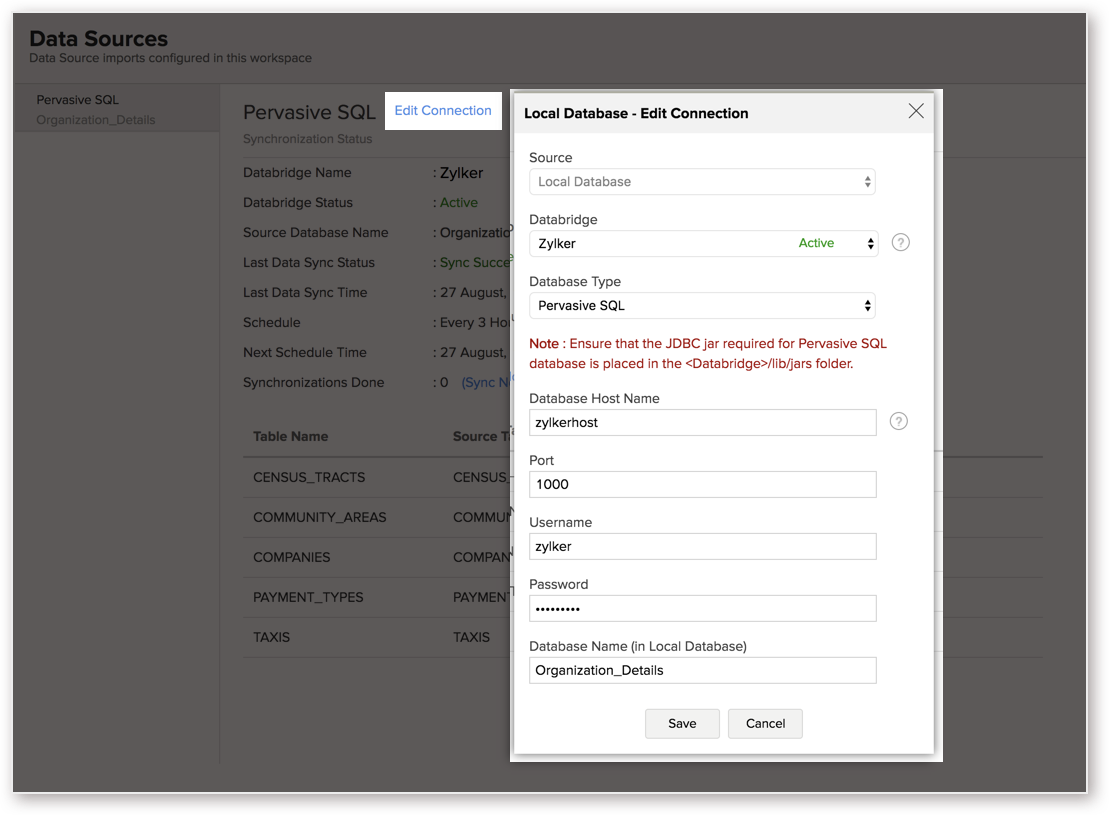Cancel the Edit Connection dialog
Viewport: 1109px width, 815px height.
[x=765, y=724]
